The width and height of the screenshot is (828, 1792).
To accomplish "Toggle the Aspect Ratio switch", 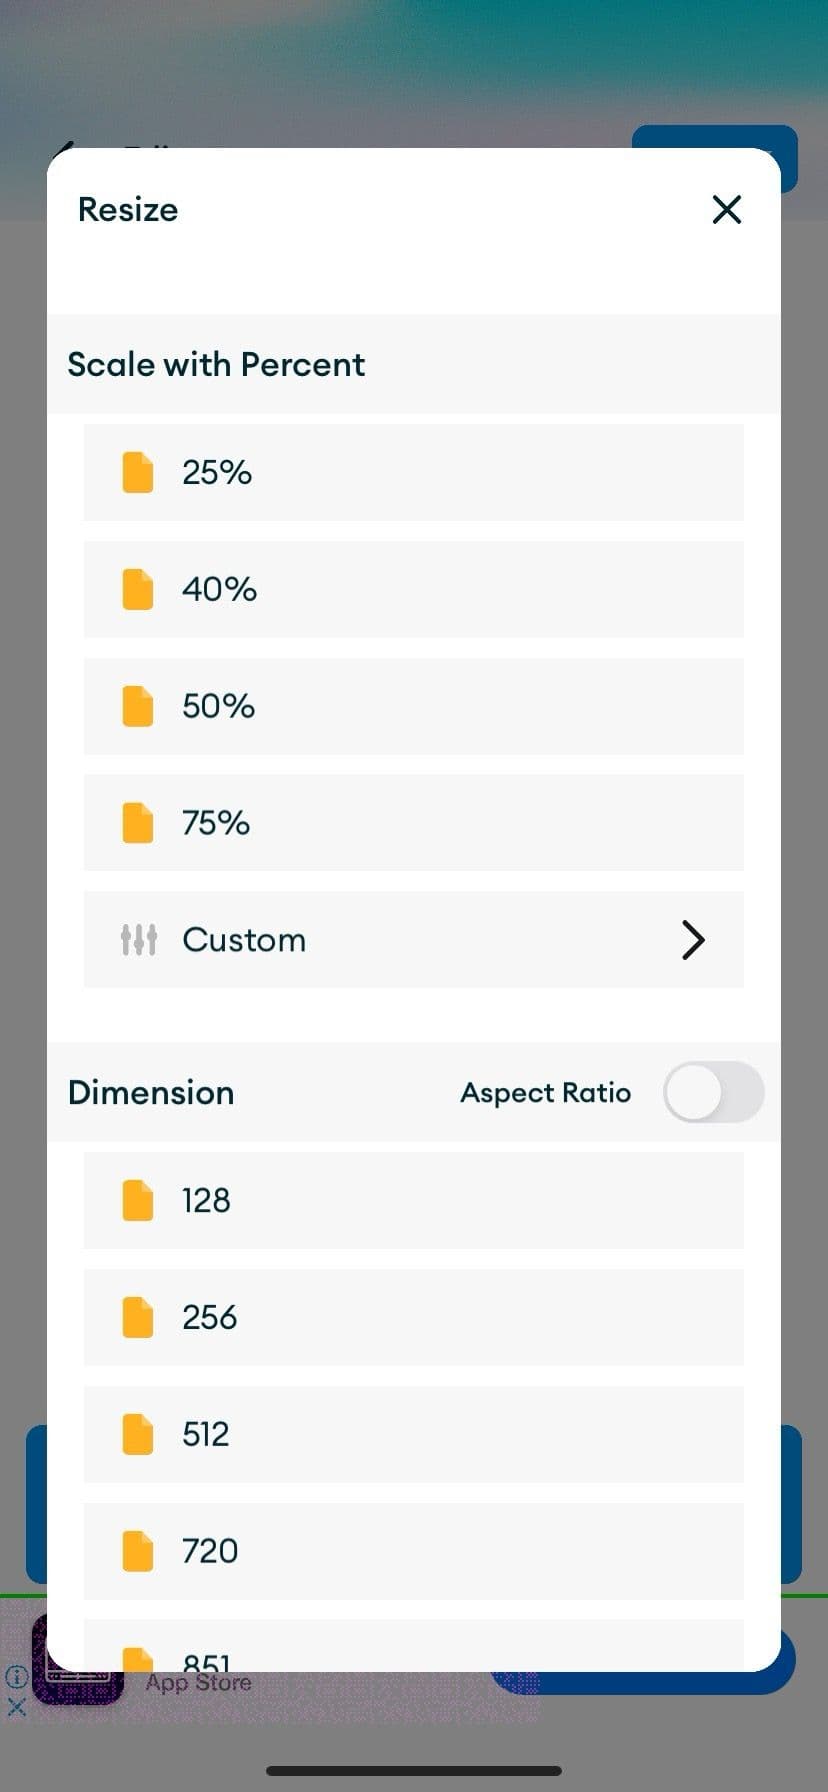I will [x=713, y=1092].
